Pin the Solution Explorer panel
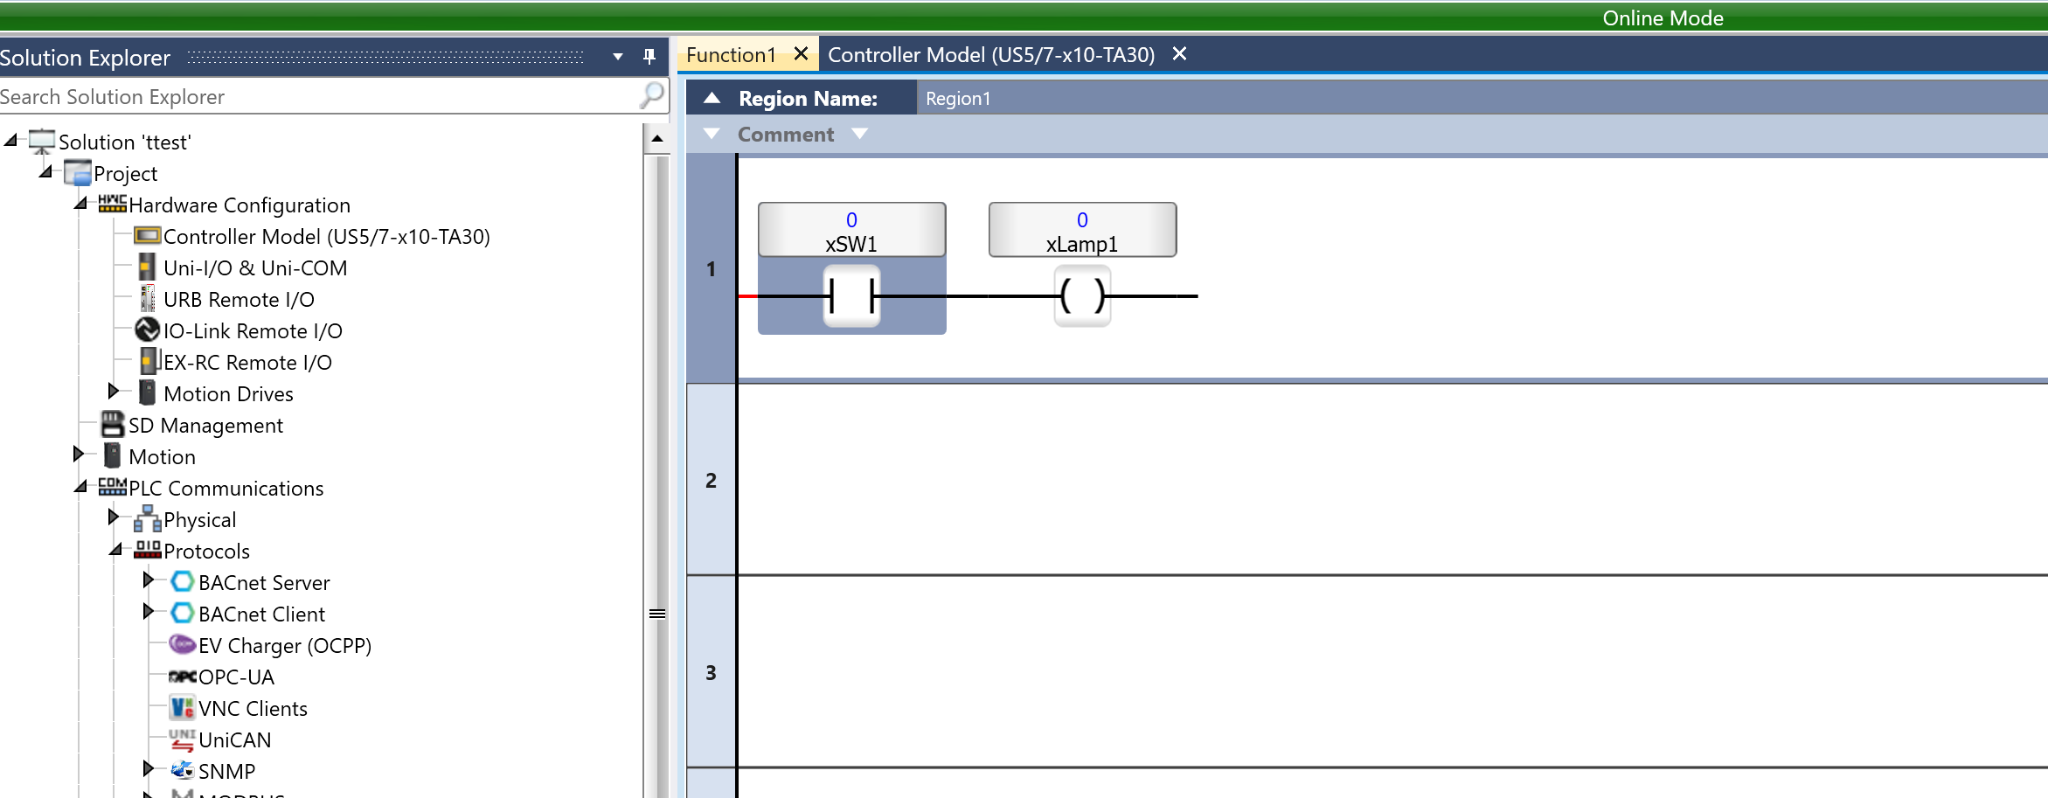 649,57
